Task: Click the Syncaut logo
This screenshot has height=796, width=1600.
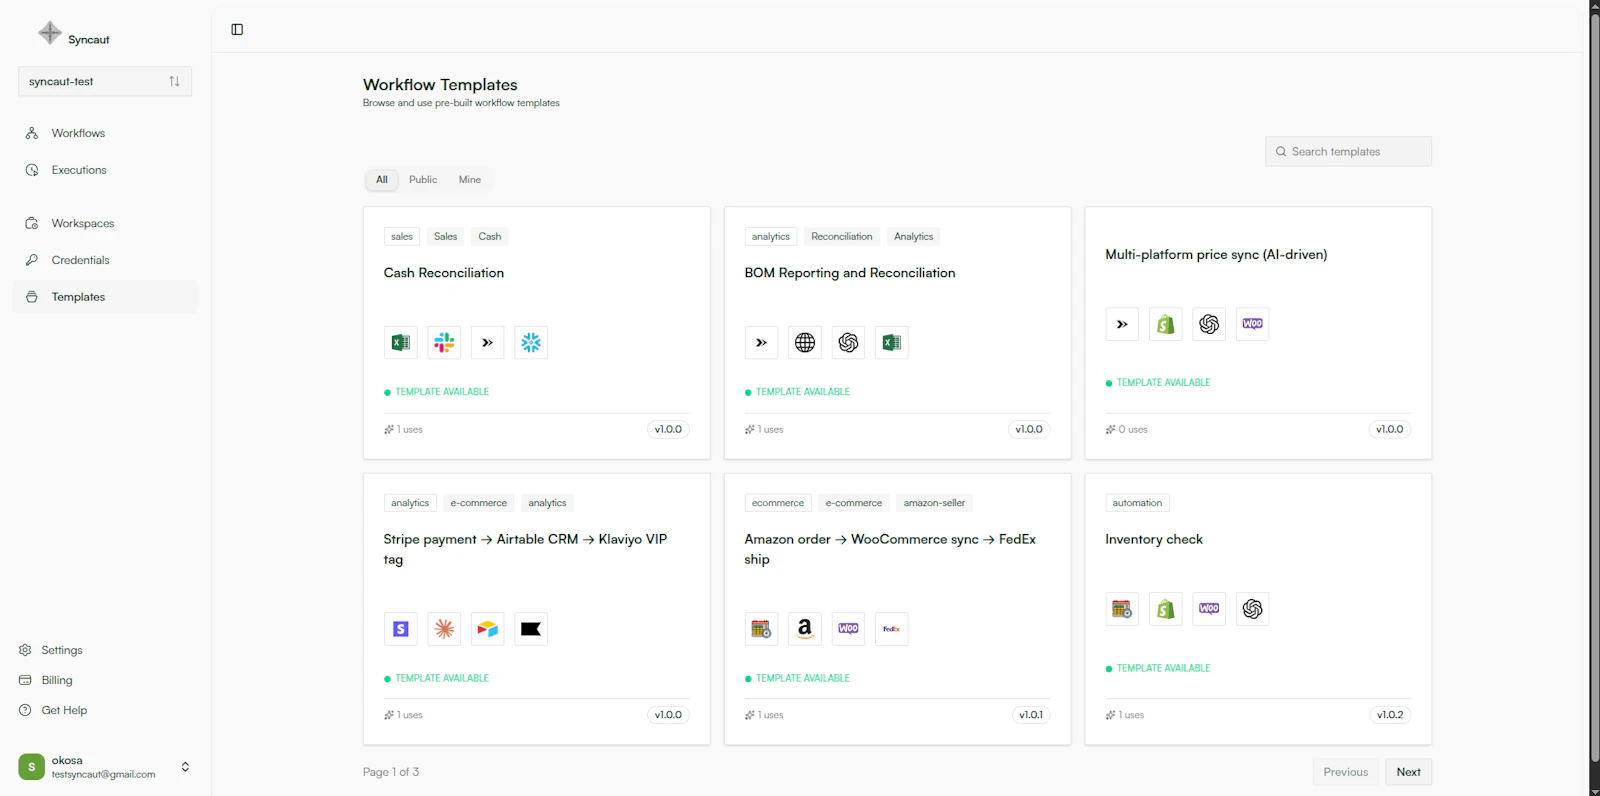Action: [x=50, y=33]
